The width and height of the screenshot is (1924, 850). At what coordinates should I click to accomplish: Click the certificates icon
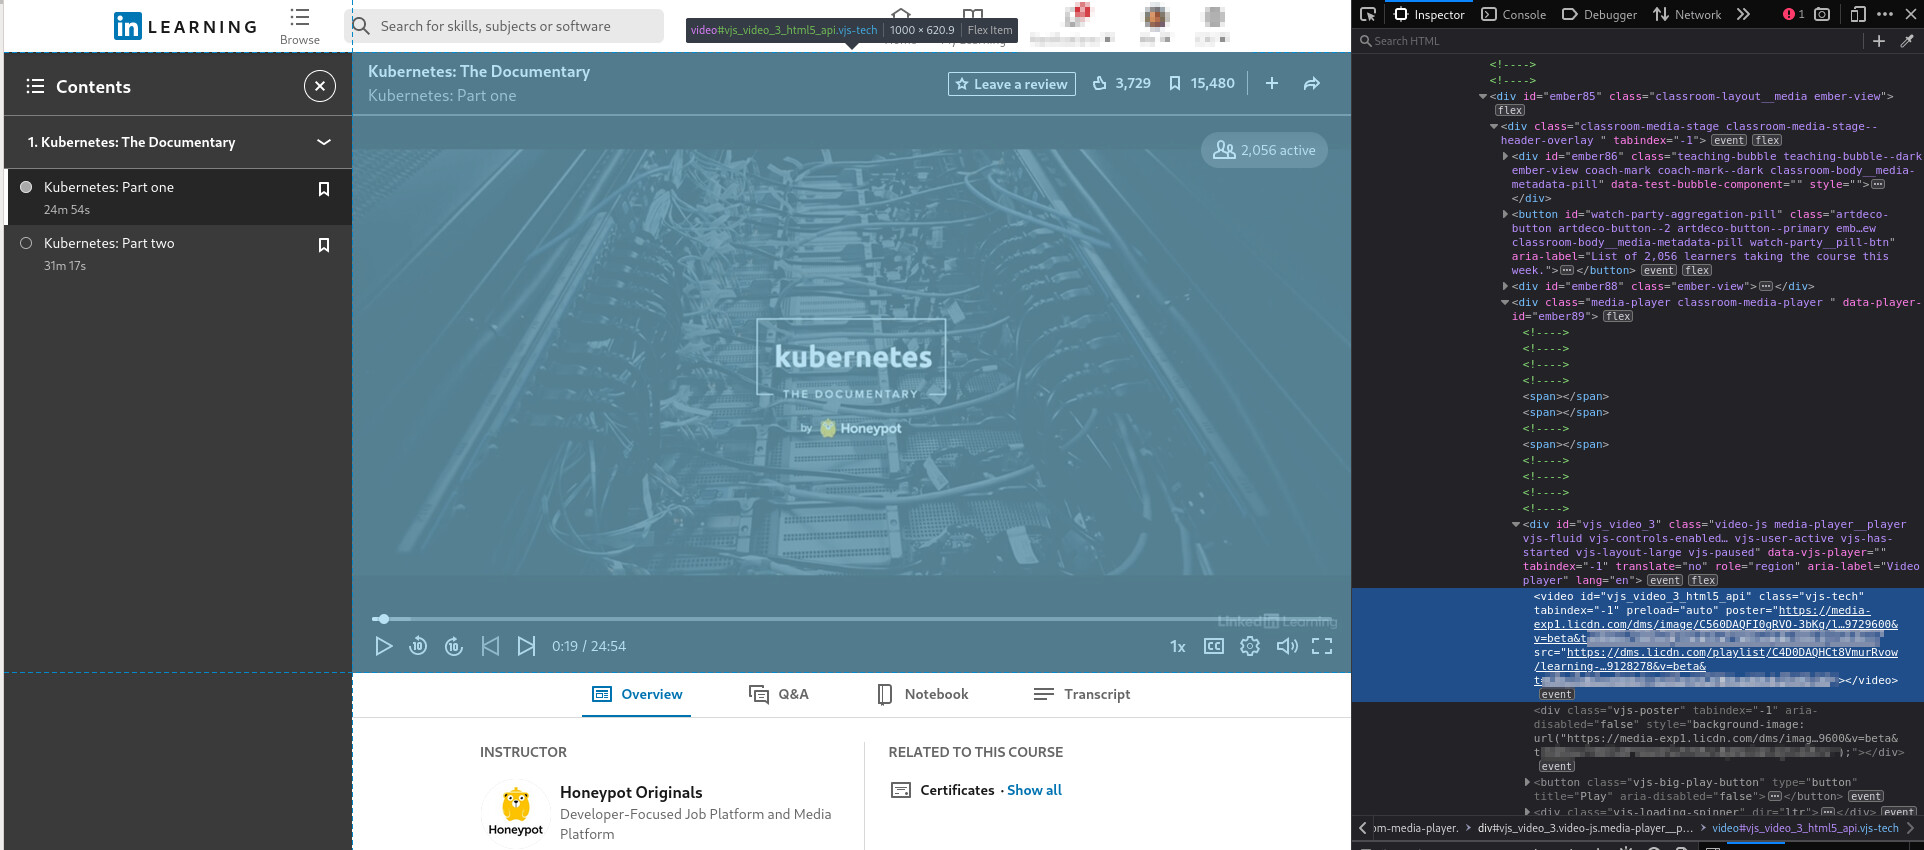click(x=901, y=790)
